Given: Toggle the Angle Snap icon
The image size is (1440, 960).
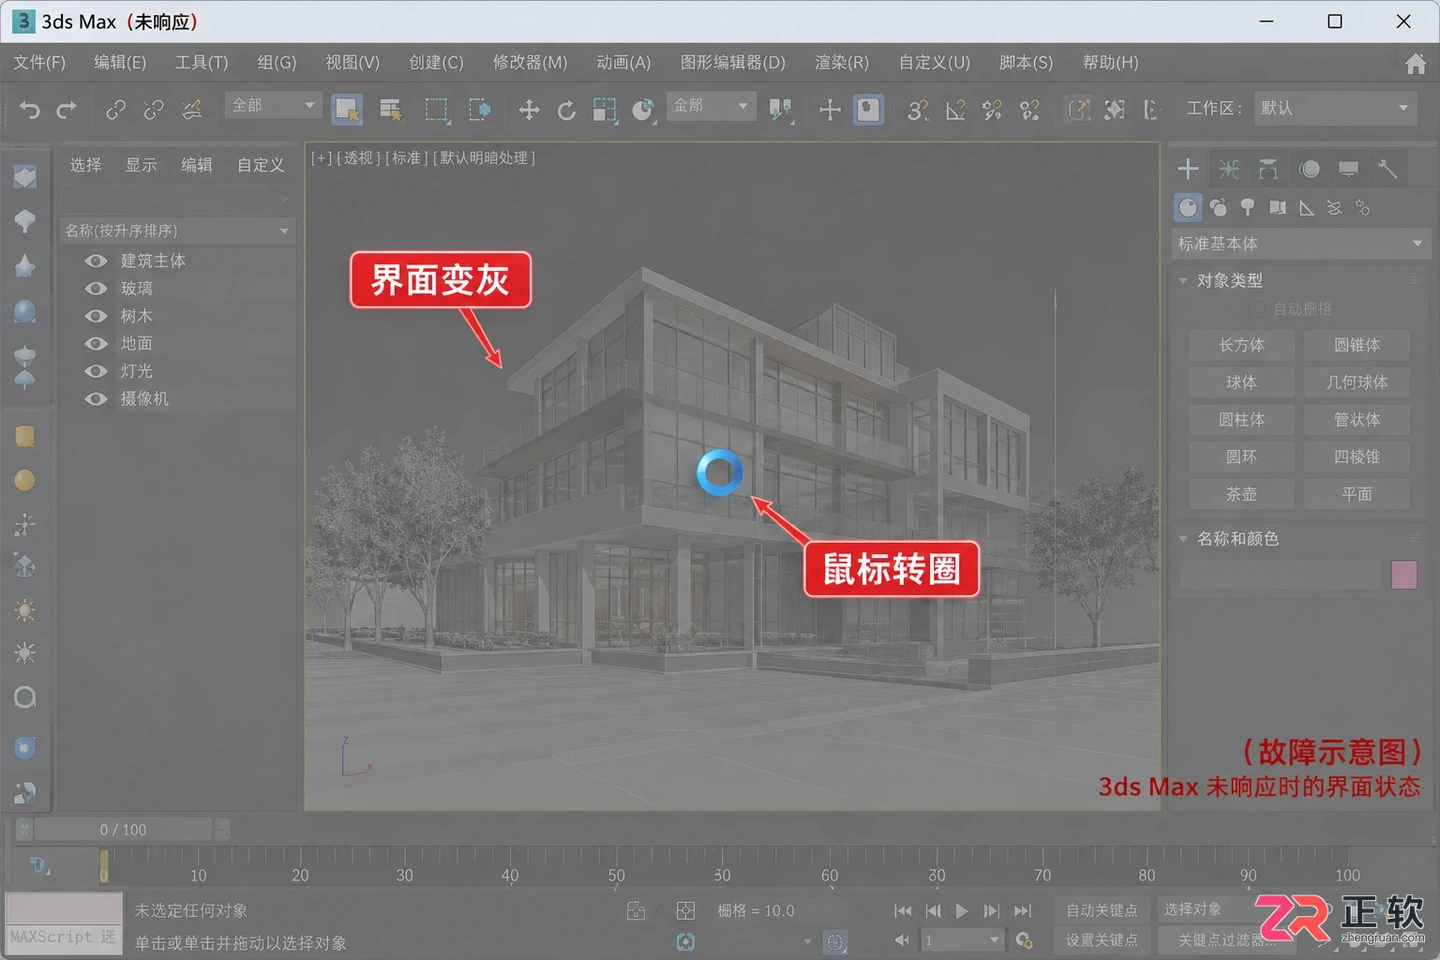Looking at the screenshot, I should tap(955, 109).
